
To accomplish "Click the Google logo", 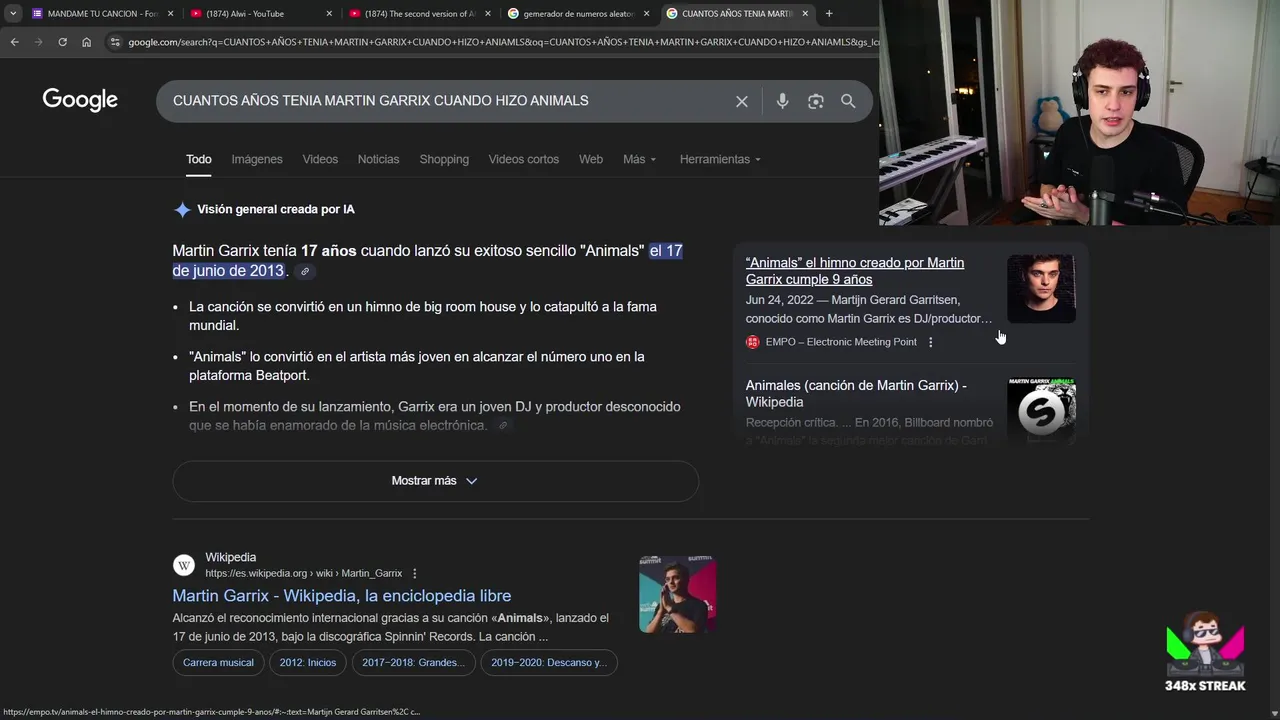I will click(80, 100).
